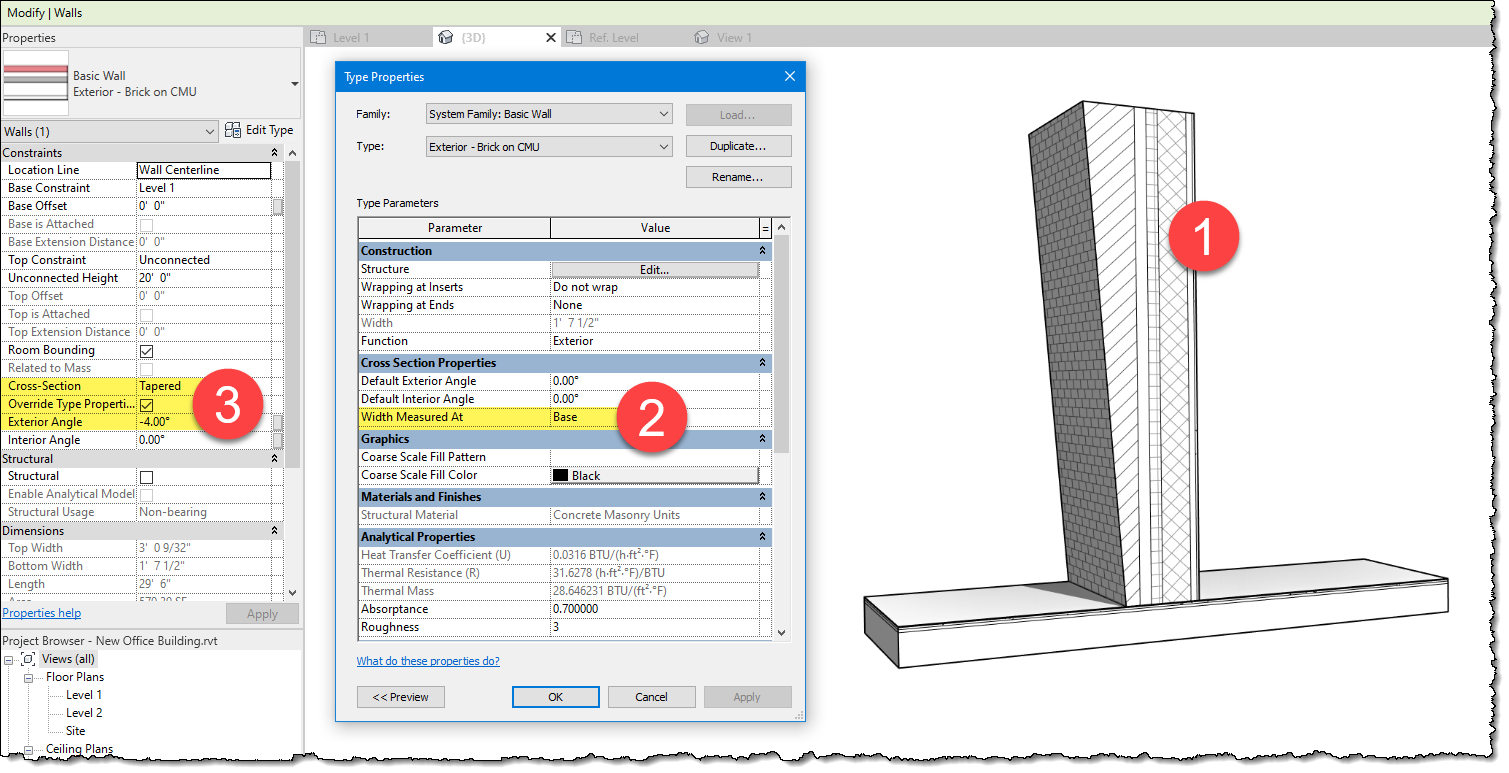Screen dimensions: 1509x773
Task: Click OK in Type Properties dialog
Action: (x=555, y=697)
